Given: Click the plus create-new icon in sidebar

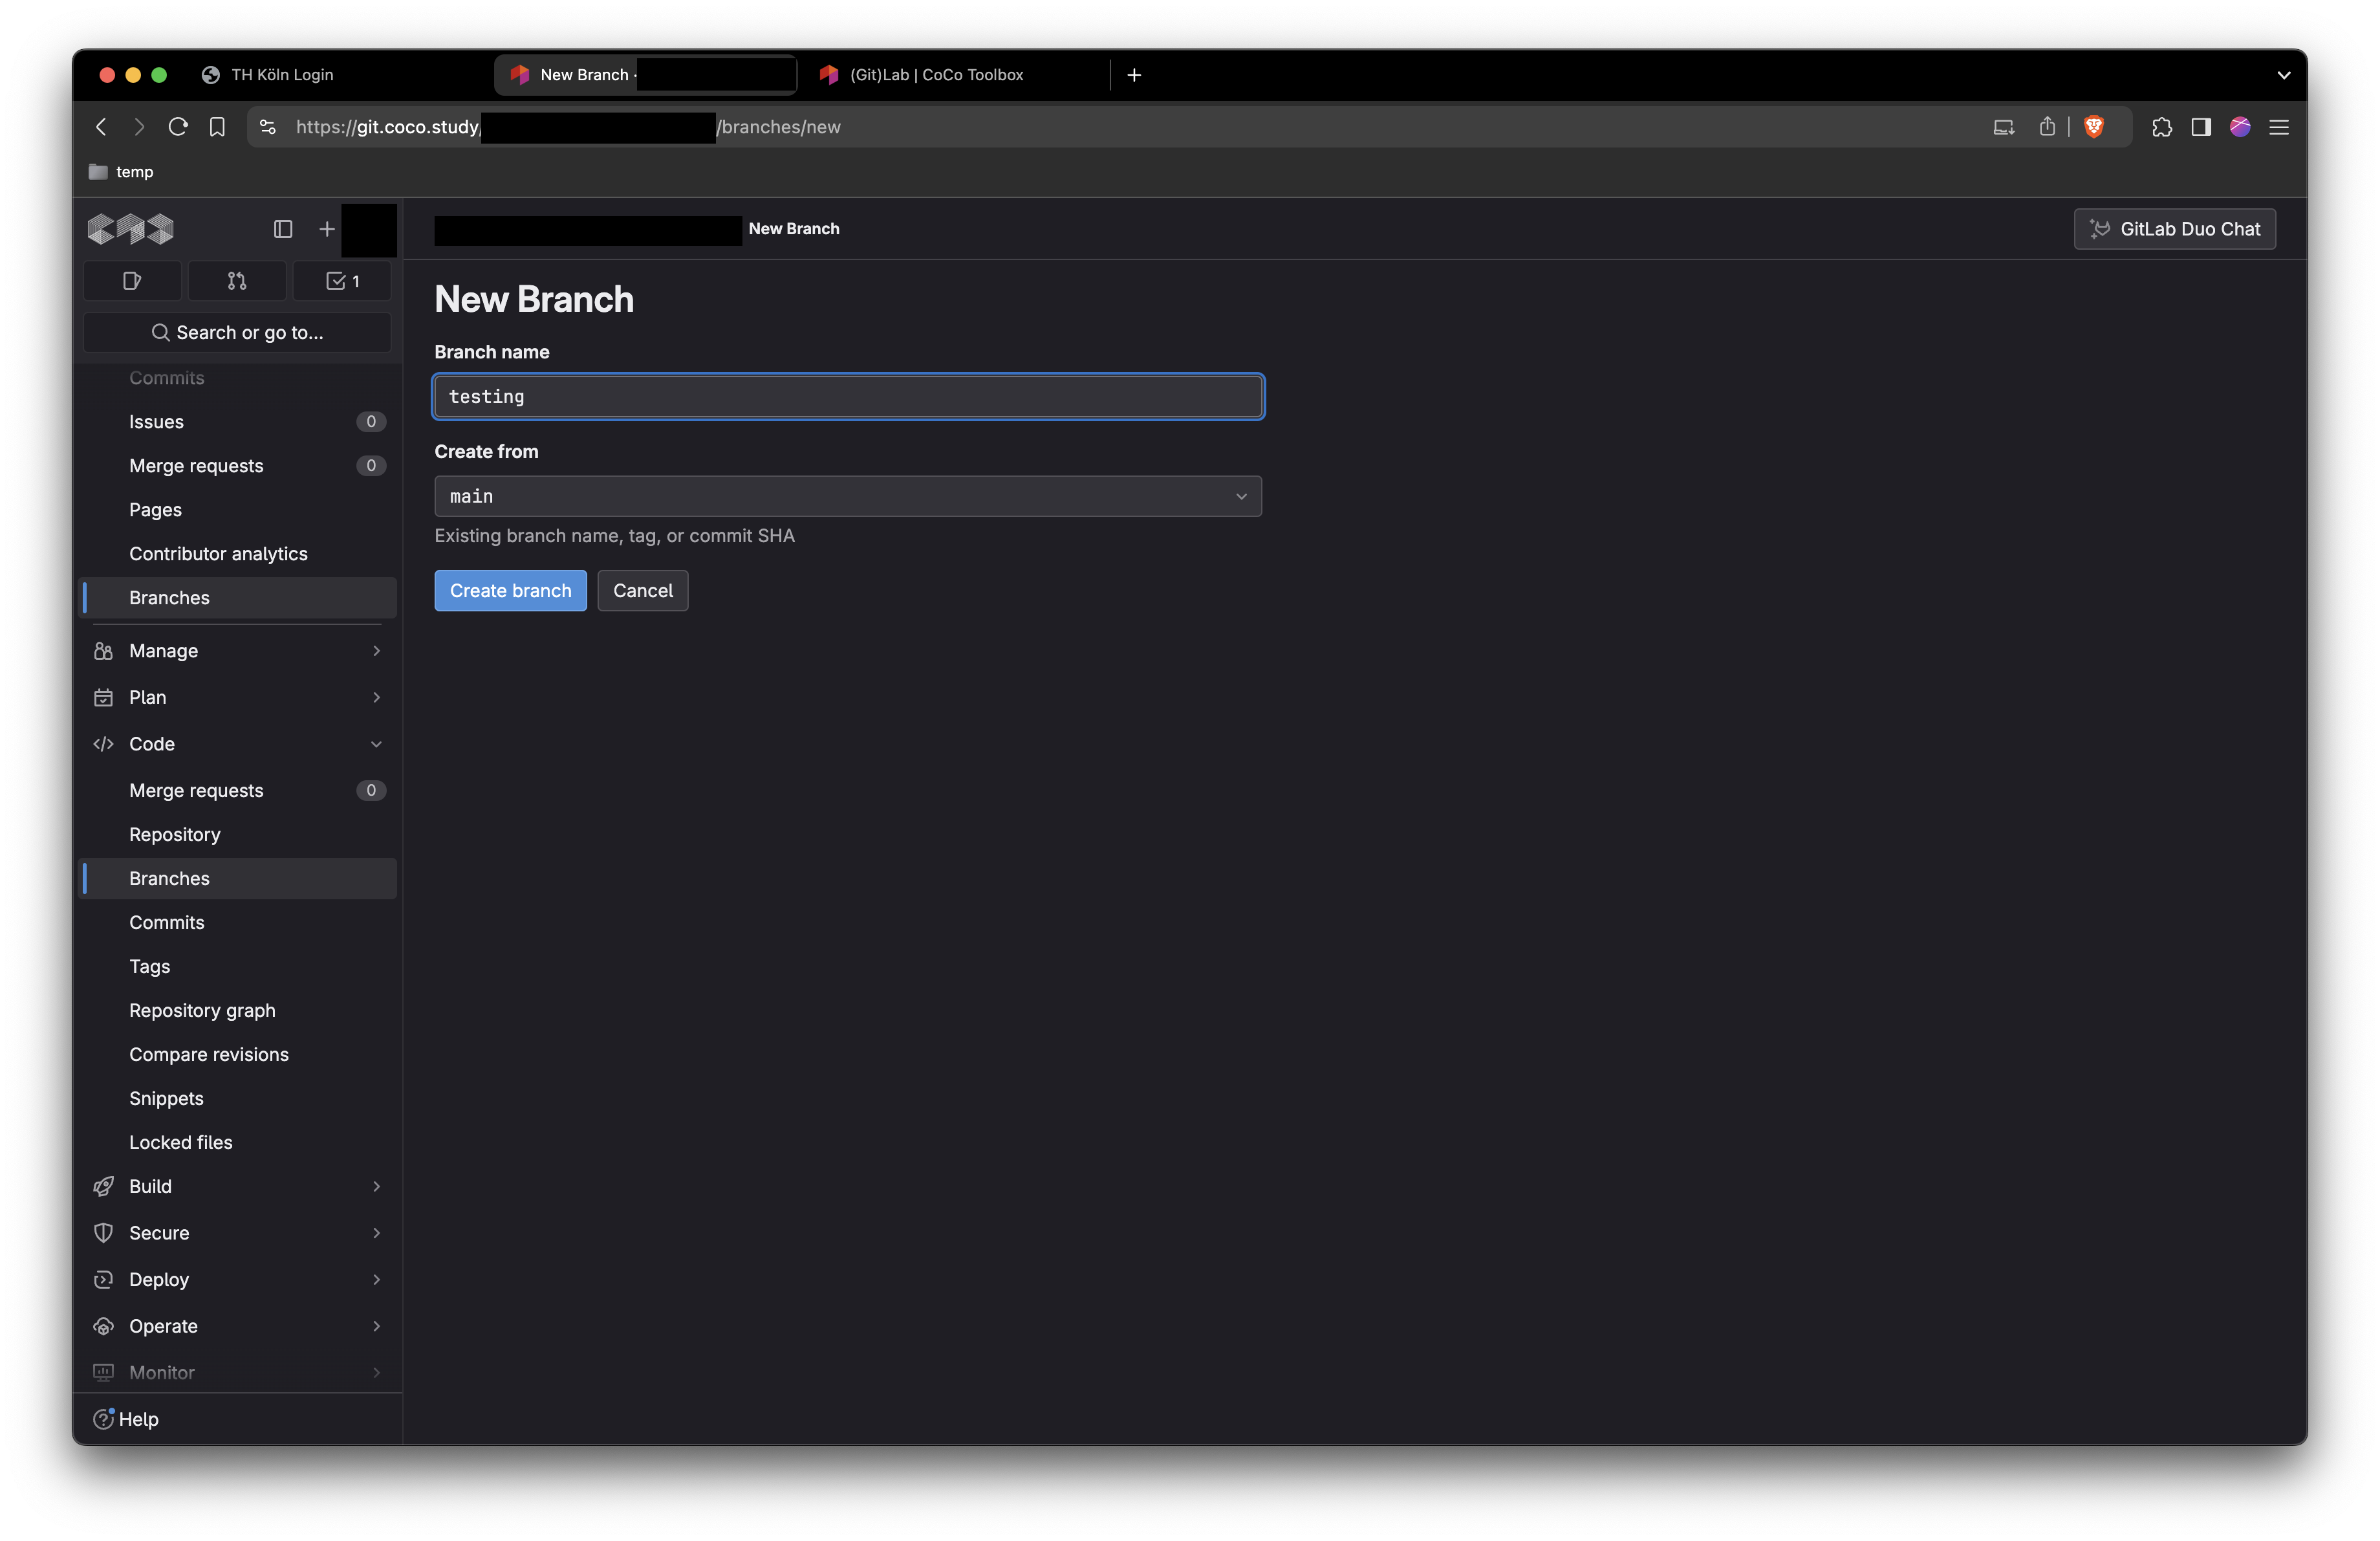Looking at the screenshot, I should pos(327,229).
